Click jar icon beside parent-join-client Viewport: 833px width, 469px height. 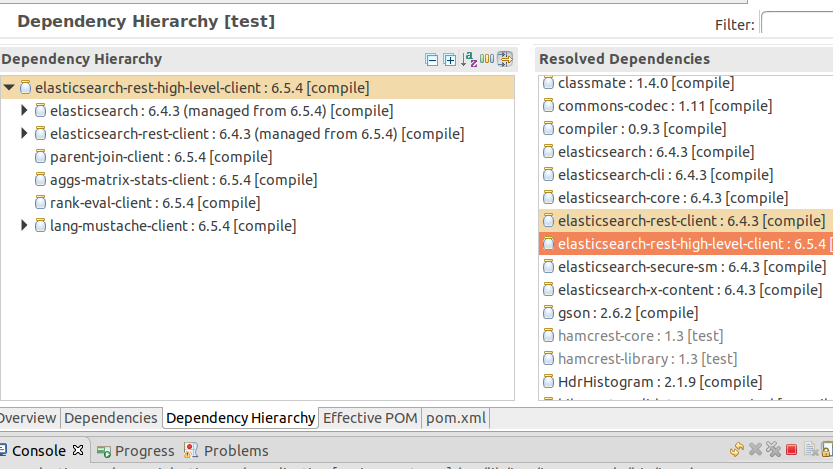tap(40, 157)
